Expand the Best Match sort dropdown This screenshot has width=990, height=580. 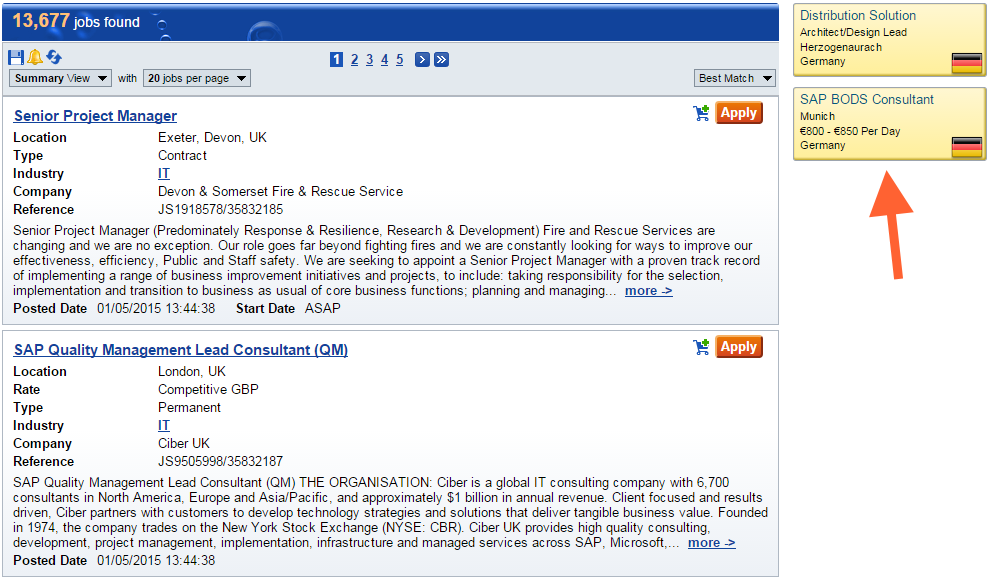pos(735,78)
